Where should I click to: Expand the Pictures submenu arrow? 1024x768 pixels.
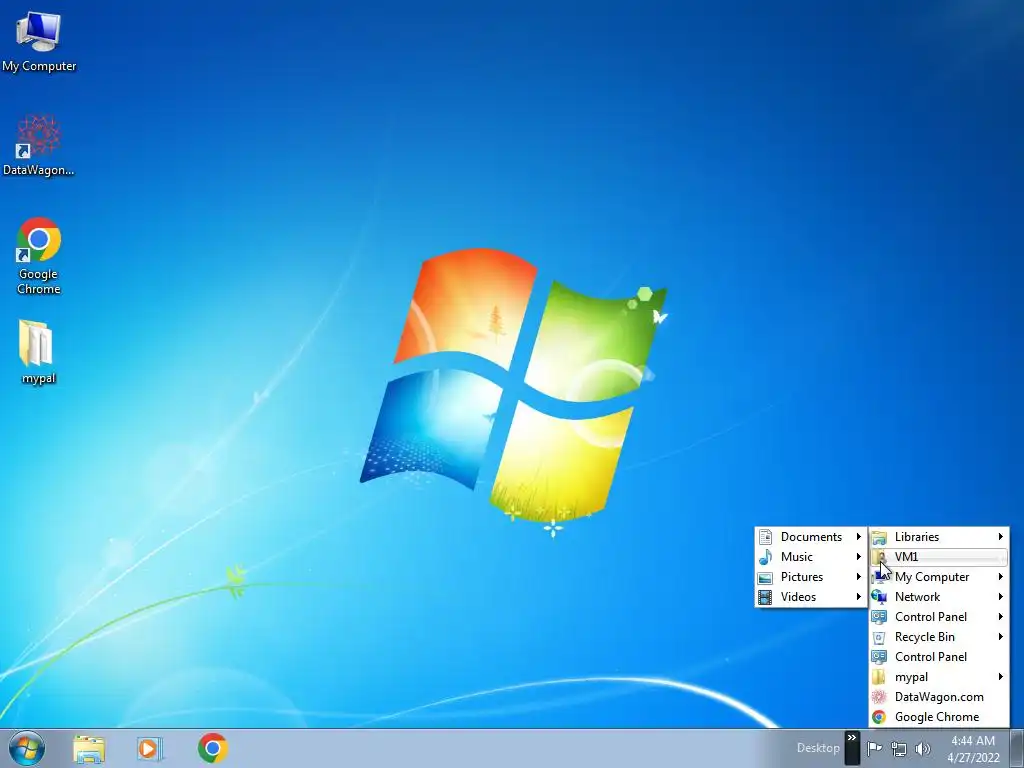point(859,577)
